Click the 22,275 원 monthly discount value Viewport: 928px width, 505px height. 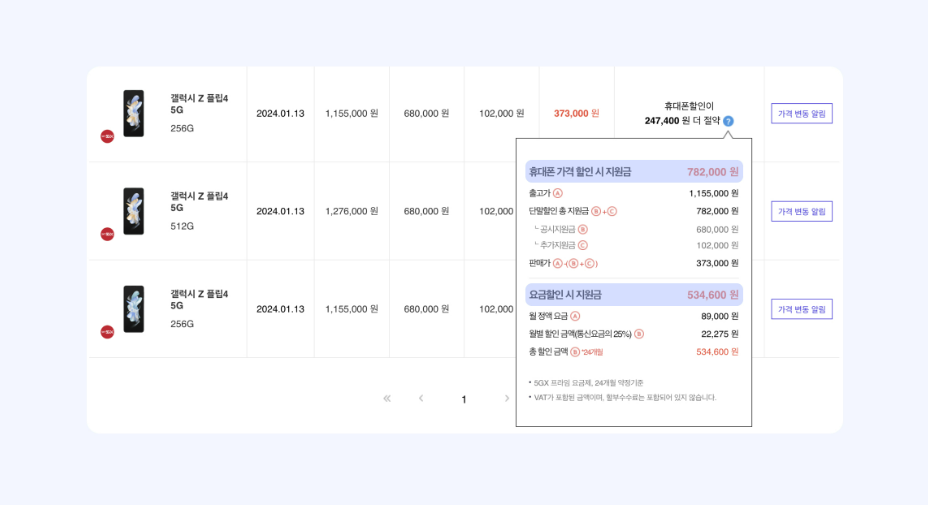point(720,334)
